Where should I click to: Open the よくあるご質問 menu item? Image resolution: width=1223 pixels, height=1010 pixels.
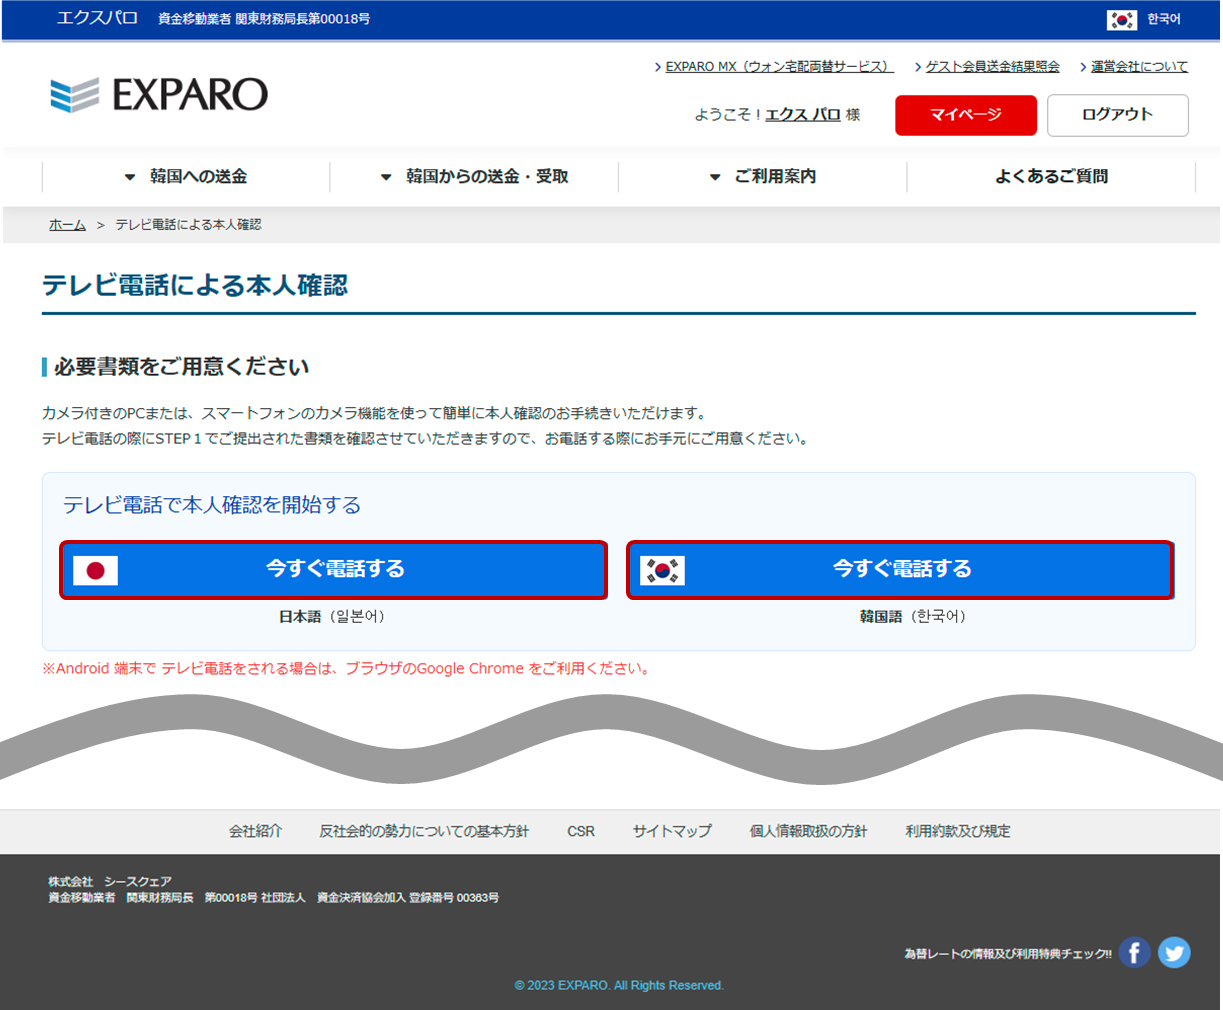coord(1051,177)
